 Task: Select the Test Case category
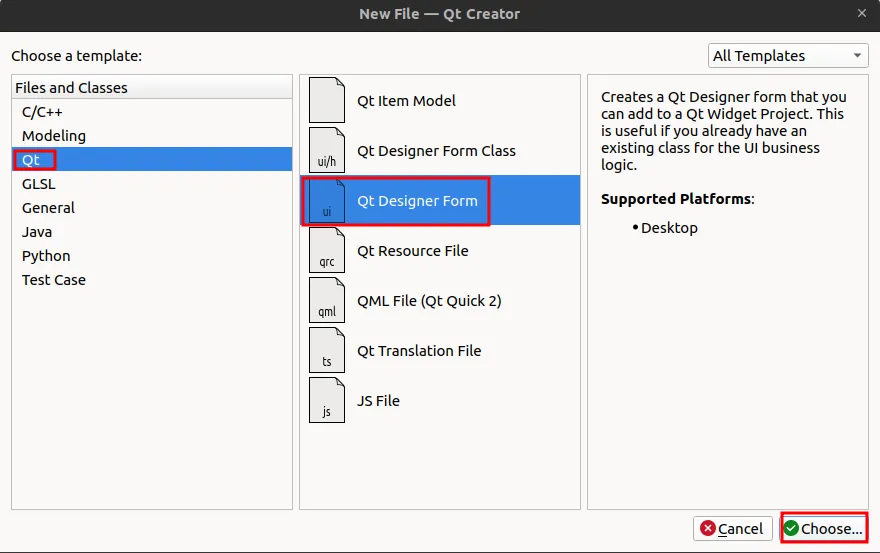pos(152,280)
